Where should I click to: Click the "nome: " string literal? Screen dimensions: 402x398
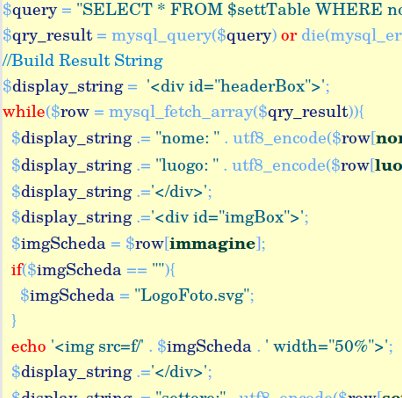click(188, 138)
